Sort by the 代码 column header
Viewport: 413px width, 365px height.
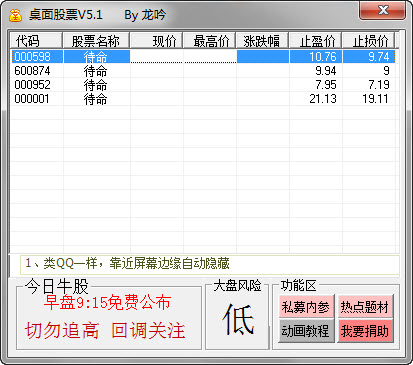(x=36, y=41)
